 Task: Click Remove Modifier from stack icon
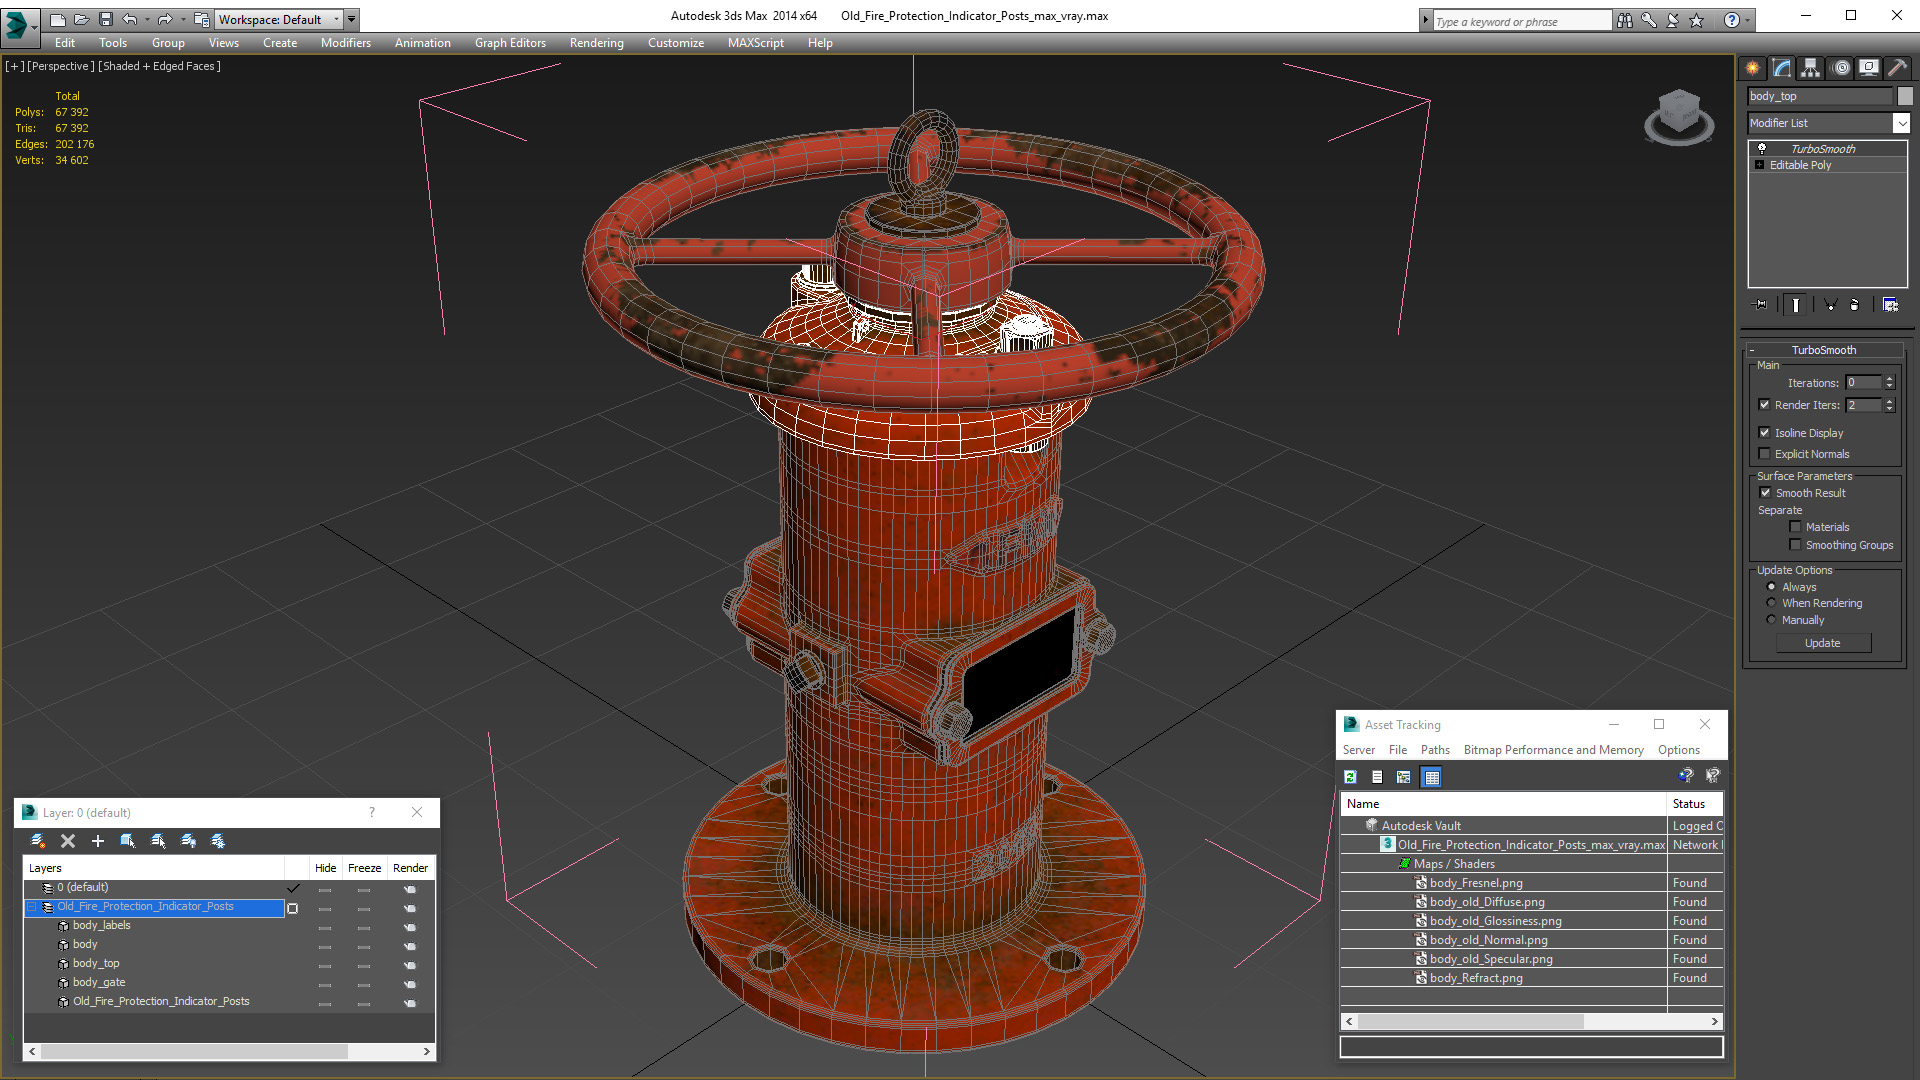[1855, 305]
